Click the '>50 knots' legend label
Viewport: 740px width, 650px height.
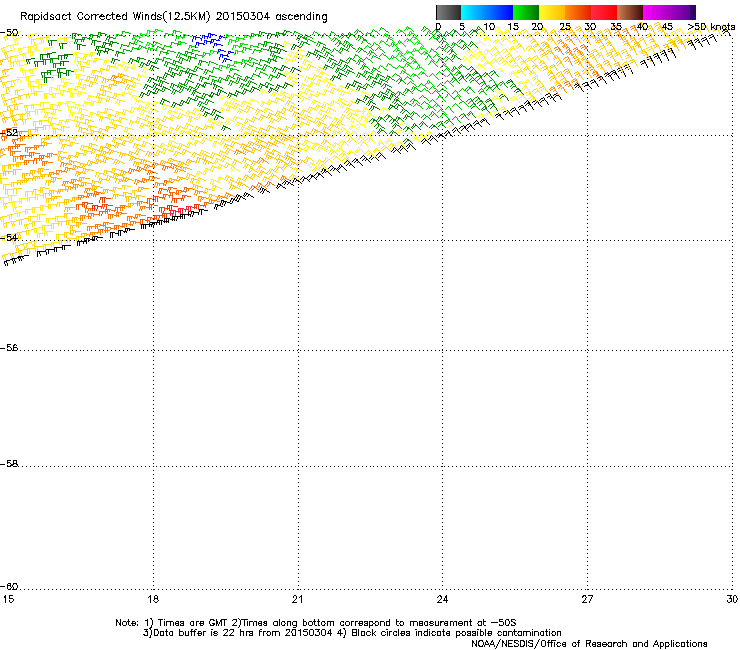(712, 27)
